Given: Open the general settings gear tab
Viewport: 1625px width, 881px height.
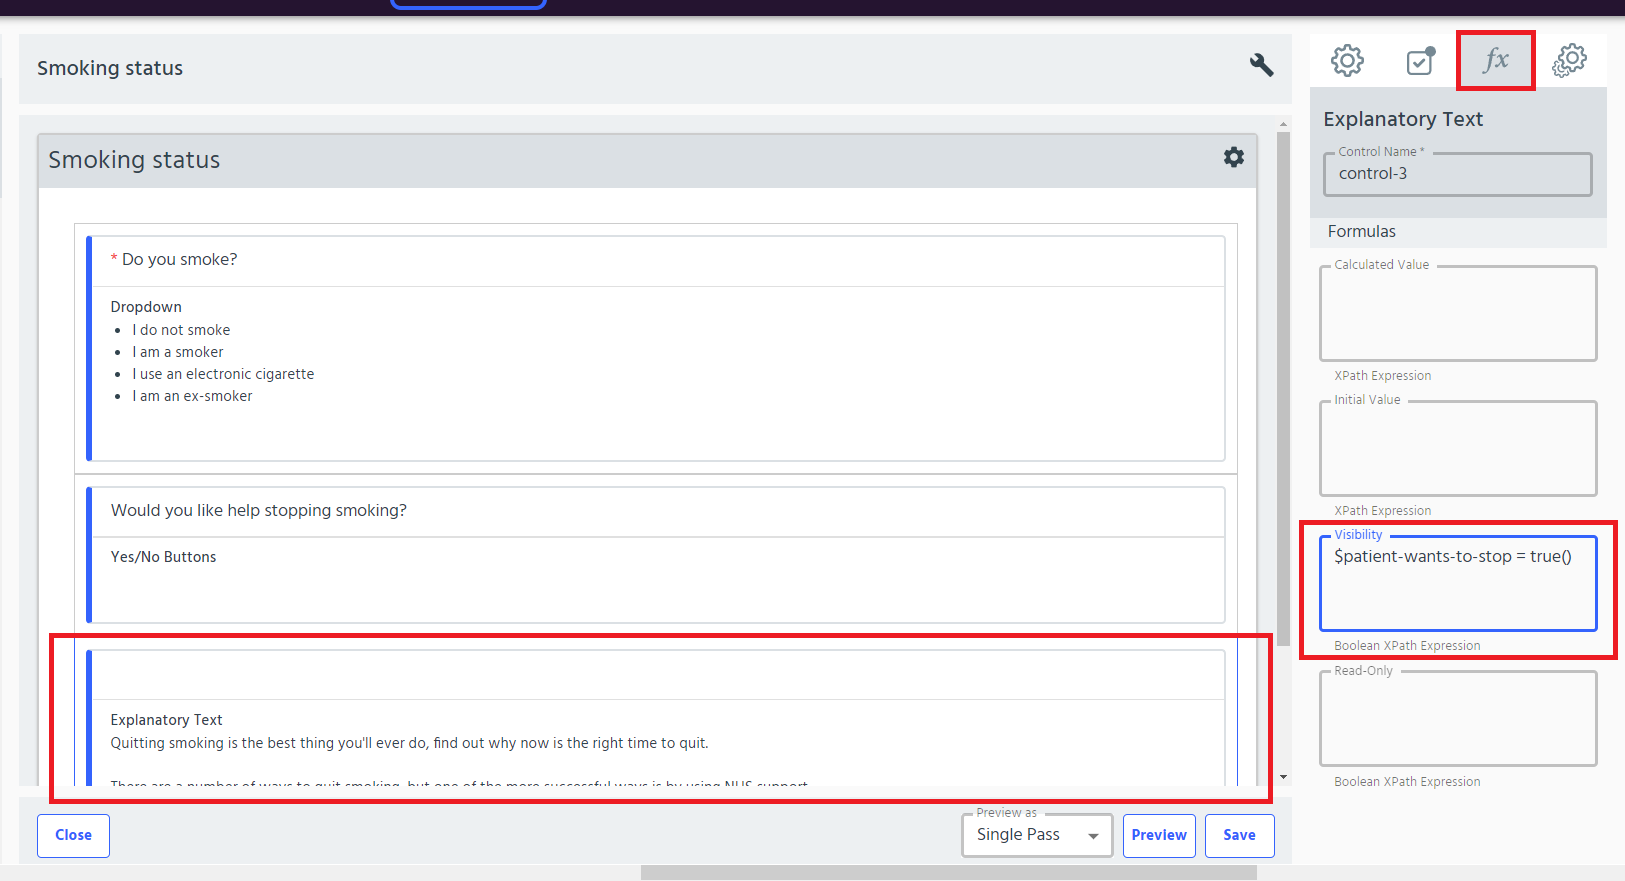Looking at the screenshot, I should click(1347, 61).
